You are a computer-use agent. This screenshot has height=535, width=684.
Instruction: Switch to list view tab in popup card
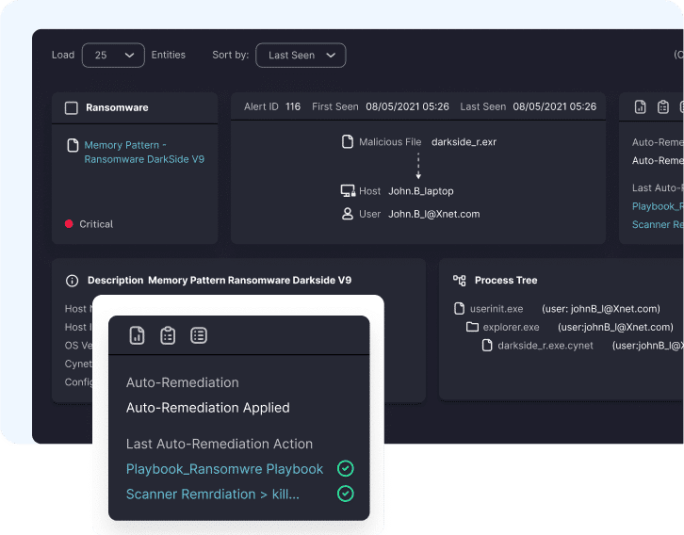199,335
